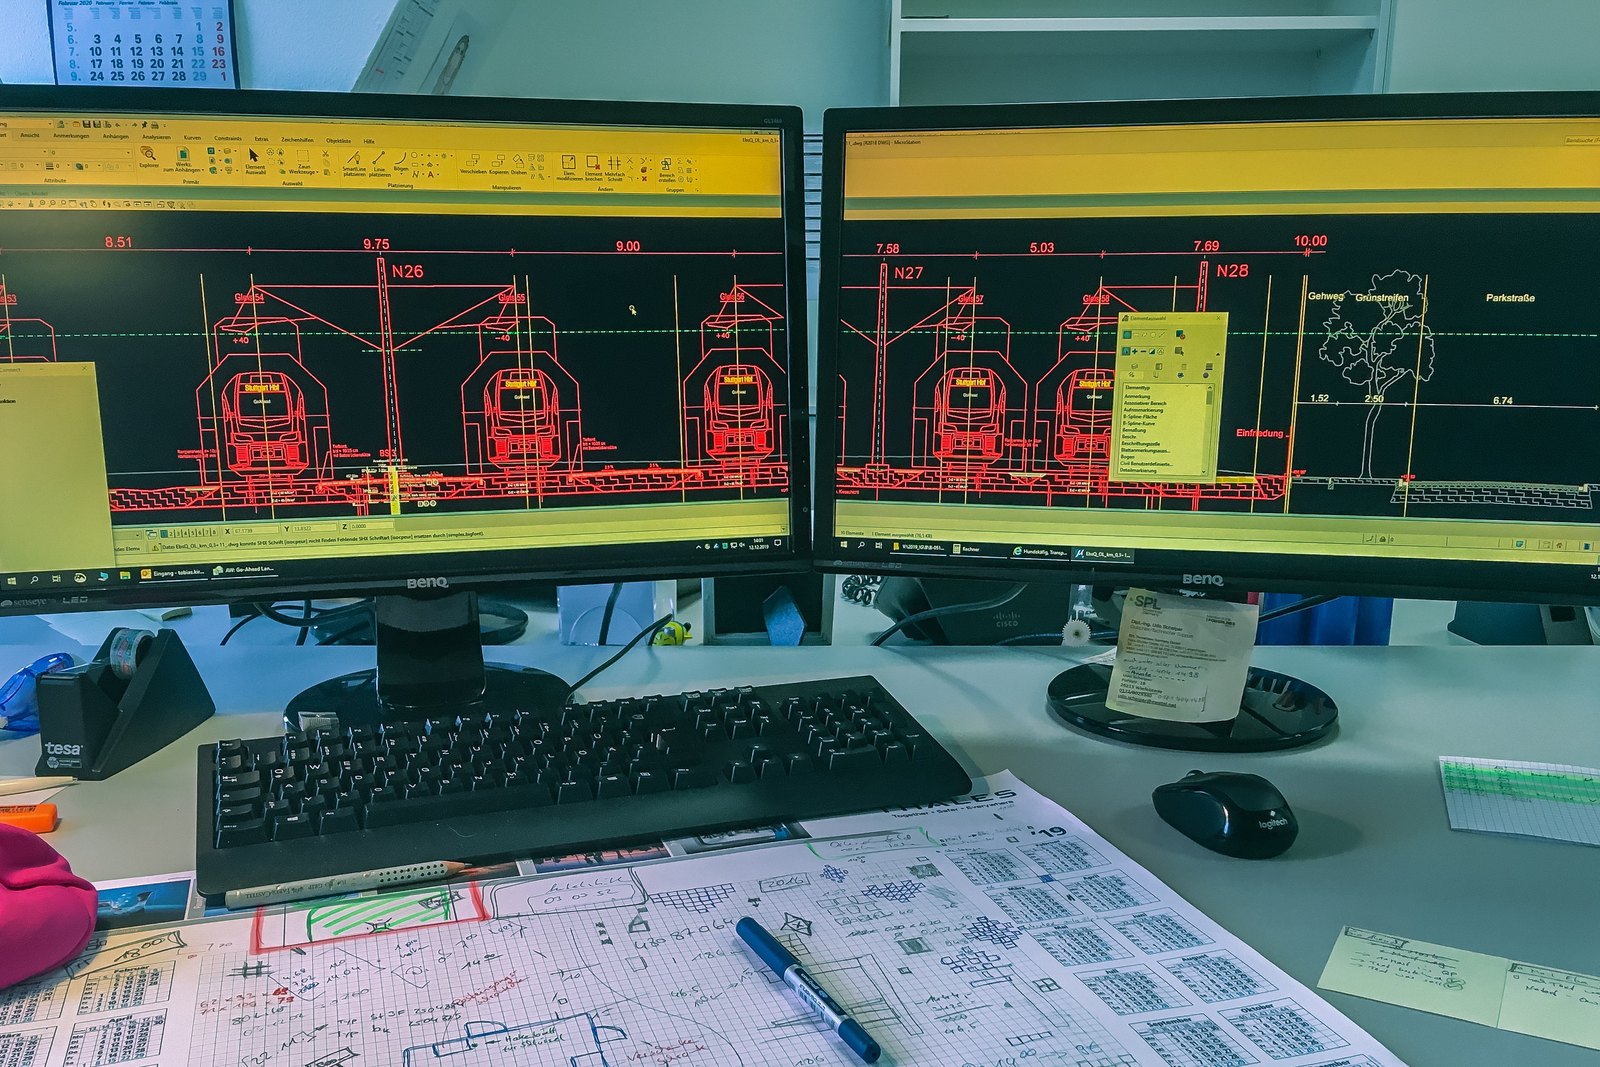Screen dimensions: 1600x1067
Task: Open the color attribute dropdown
Action: (x=3, y=165)
